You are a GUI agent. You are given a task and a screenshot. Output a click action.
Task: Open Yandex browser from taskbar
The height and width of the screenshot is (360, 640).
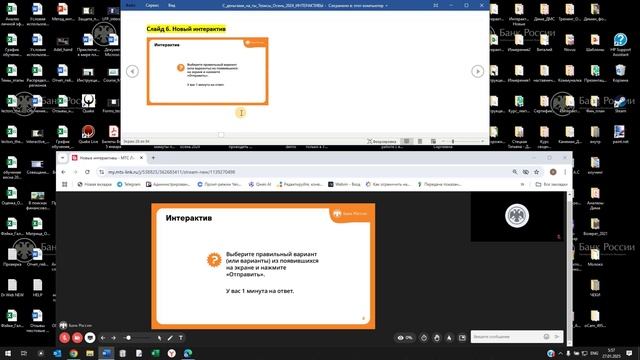click(172, 353)
